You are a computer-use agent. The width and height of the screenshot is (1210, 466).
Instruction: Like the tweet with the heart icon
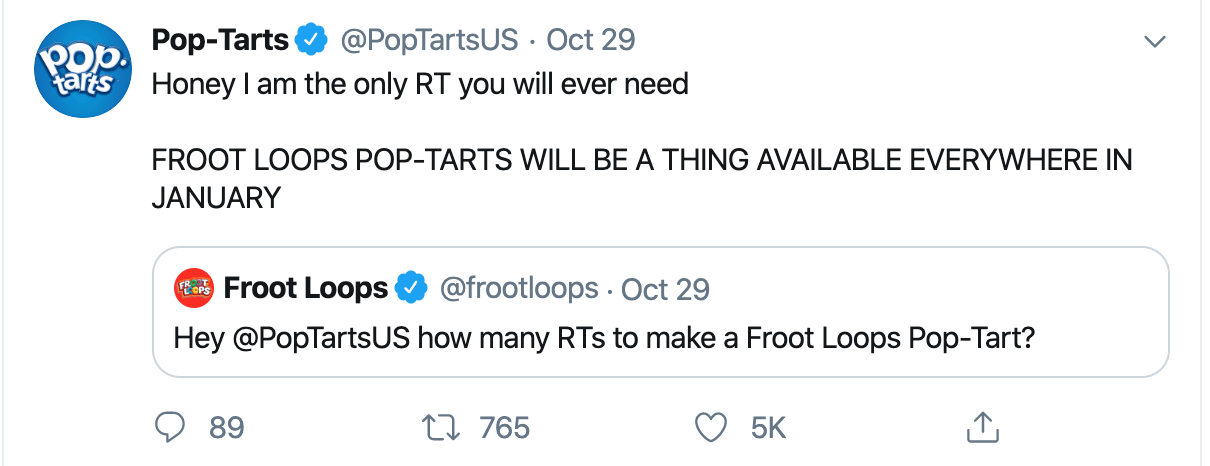[711, 428]
